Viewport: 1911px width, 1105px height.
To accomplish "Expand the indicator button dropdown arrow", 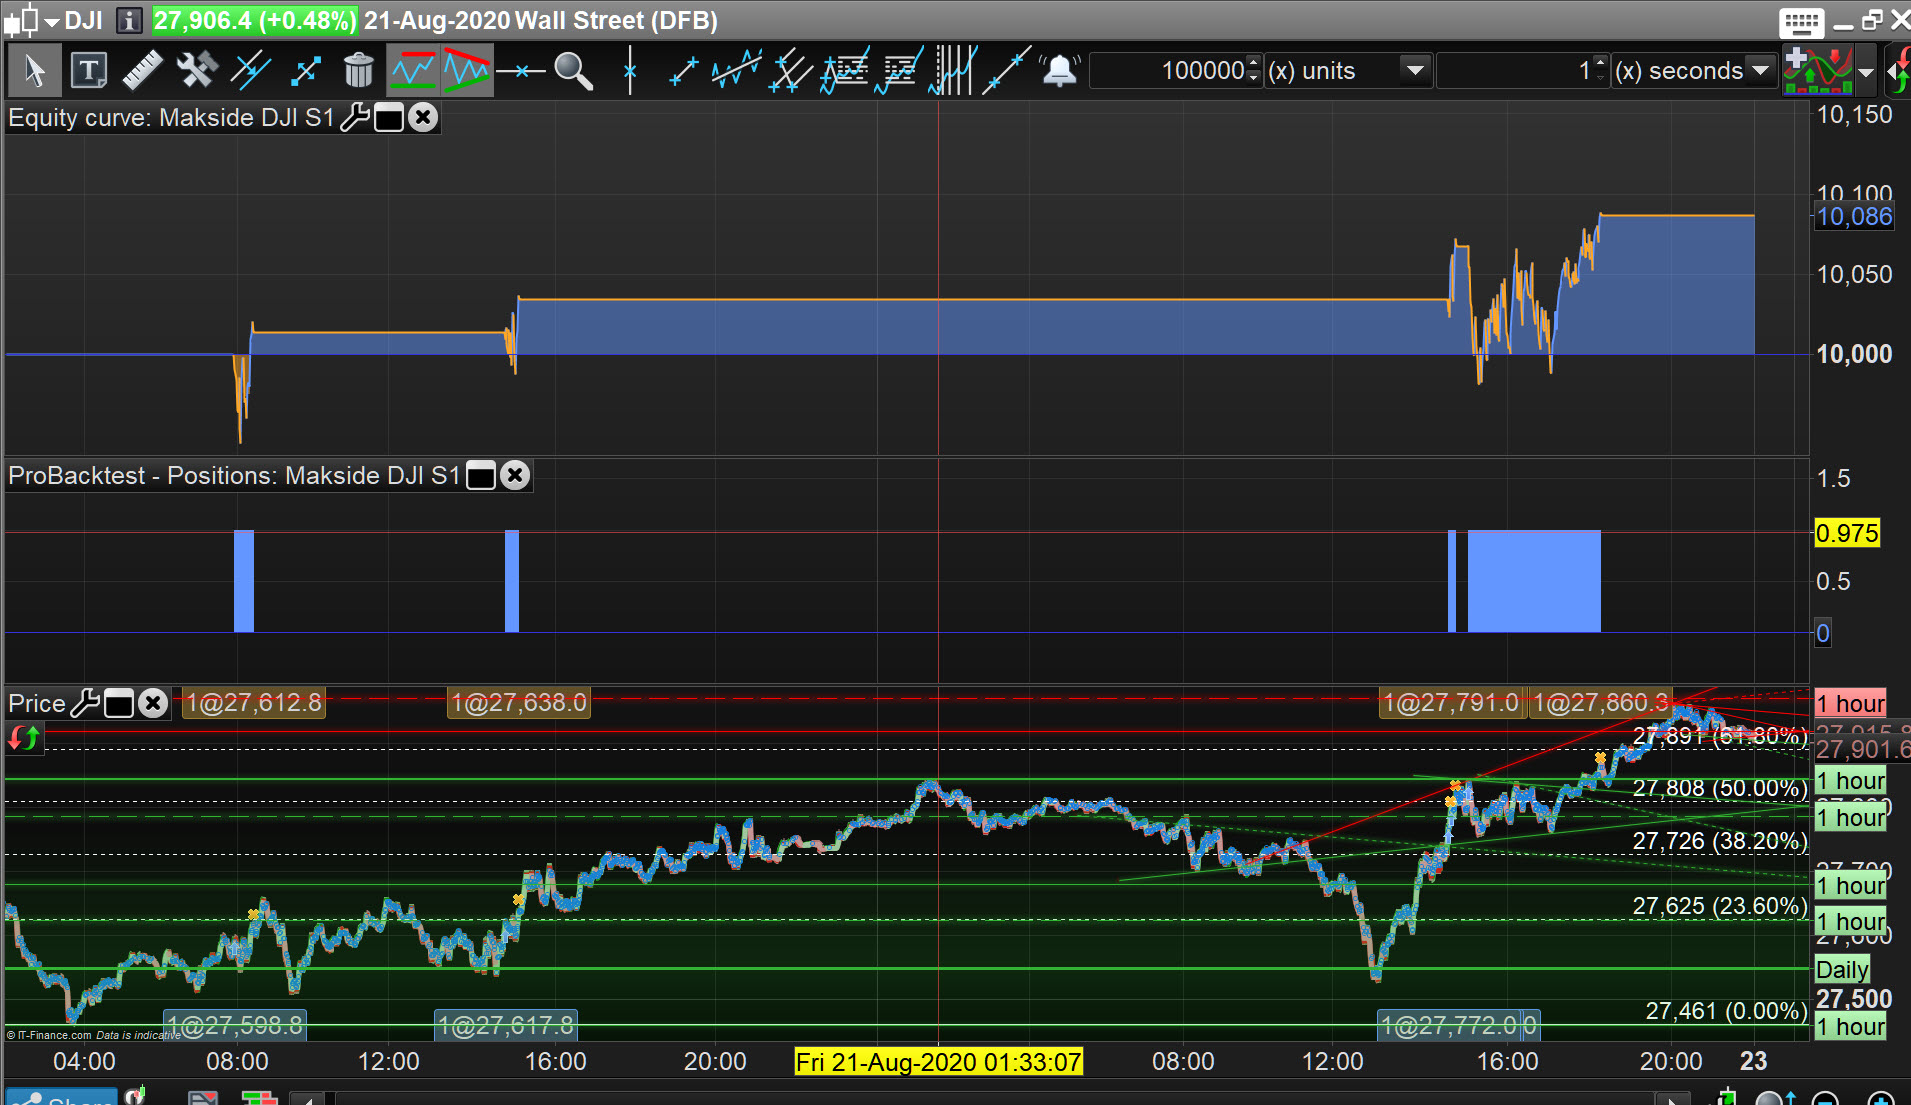I will tap(1866, 72).
